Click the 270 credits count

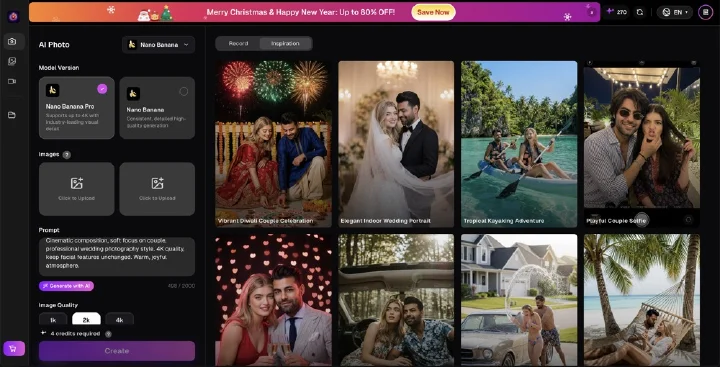tap(622, 12)
